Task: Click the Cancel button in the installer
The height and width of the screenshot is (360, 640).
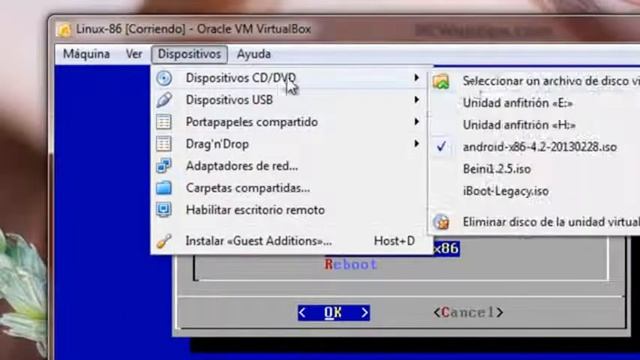Action: tap(468, 313)
